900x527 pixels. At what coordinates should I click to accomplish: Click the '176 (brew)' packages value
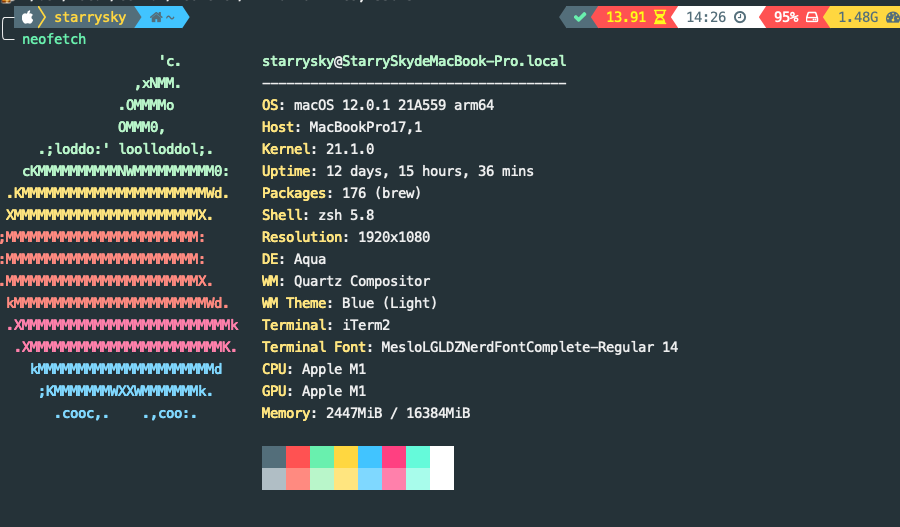[x=382, y=193]
